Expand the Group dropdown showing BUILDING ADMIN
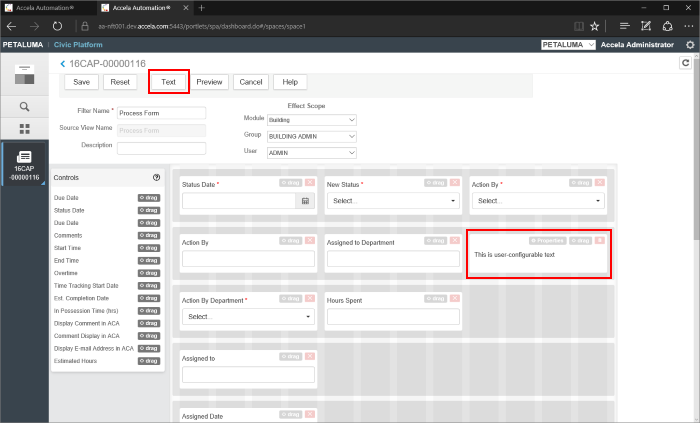Viewport: 700px width, 423px height. [311, 136]
